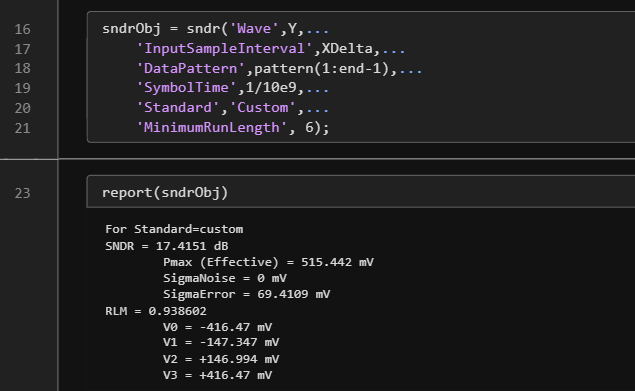Click the 'V2 = +146.994 mV' line

click(221, 359)
